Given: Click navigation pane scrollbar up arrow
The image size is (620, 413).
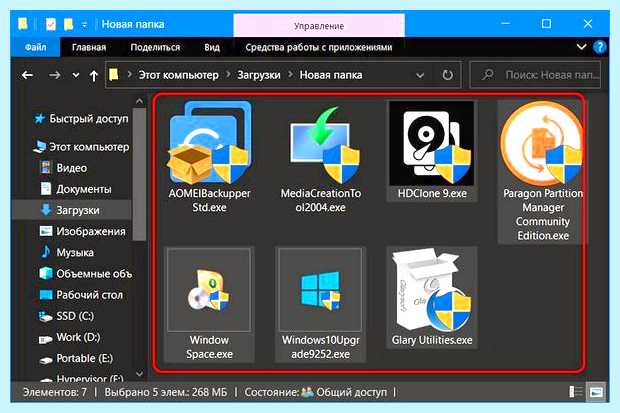Looking at the screenshot, I should pyautogui.click(x=139, y=101).
